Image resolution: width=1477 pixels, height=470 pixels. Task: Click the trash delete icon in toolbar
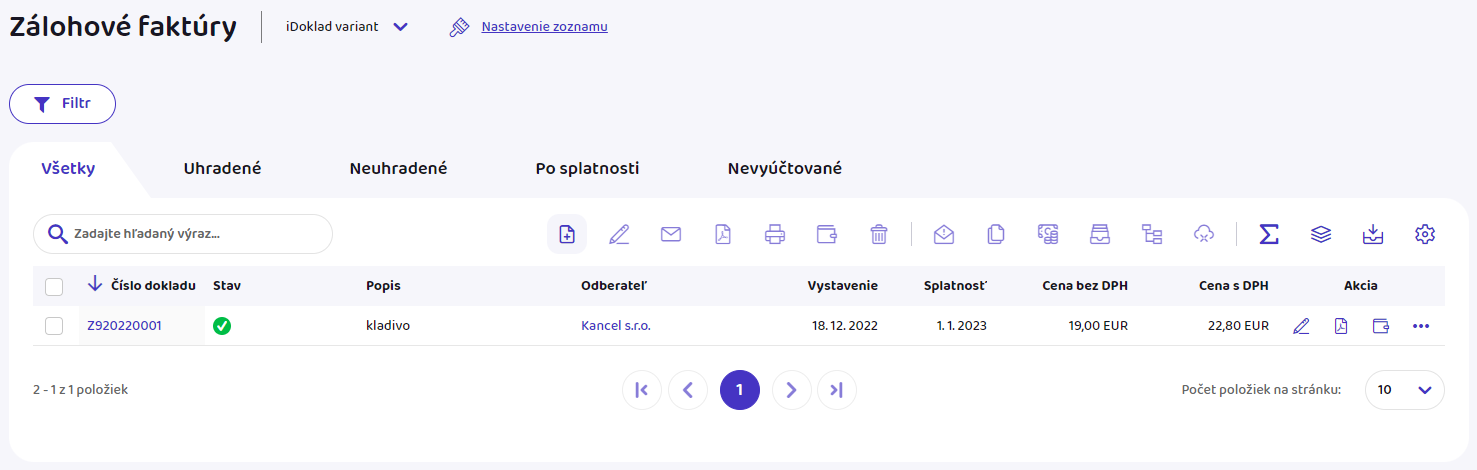tap(879, 234)
